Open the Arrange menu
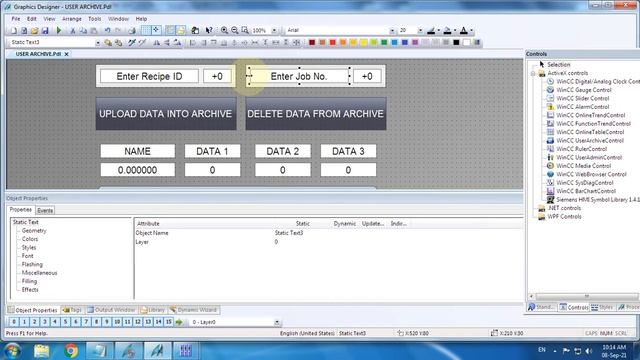 click(72, 19)
